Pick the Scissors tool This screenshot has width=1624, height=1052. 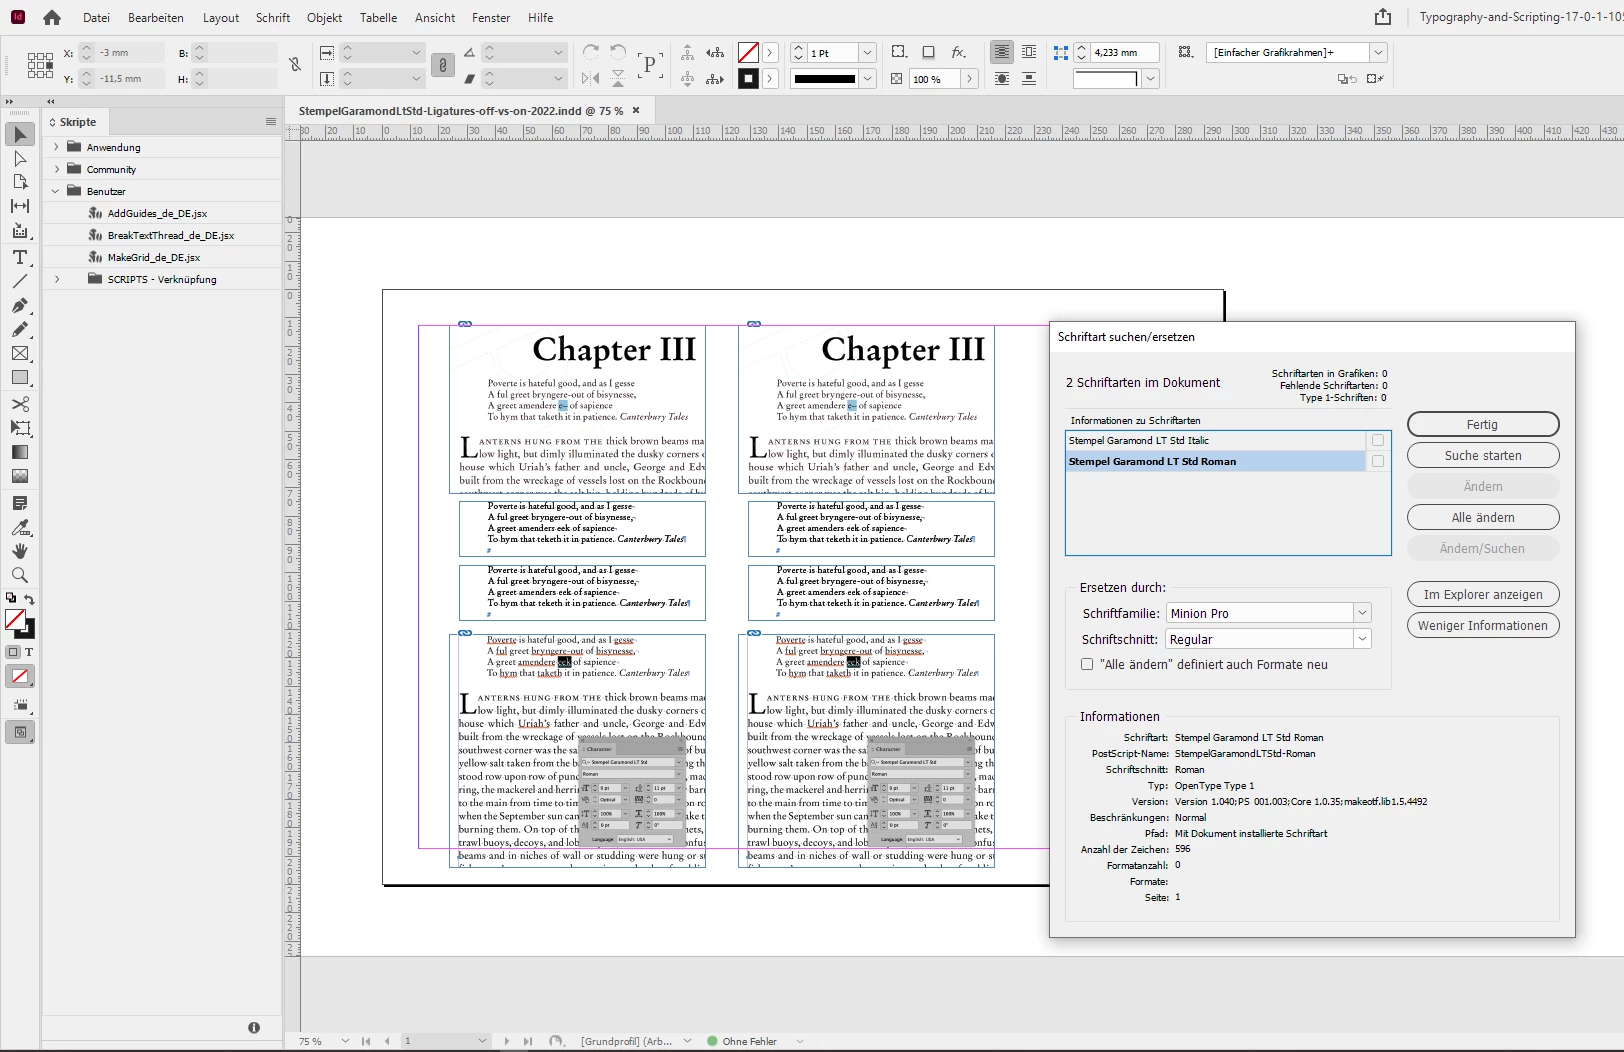tap(20, 404)
